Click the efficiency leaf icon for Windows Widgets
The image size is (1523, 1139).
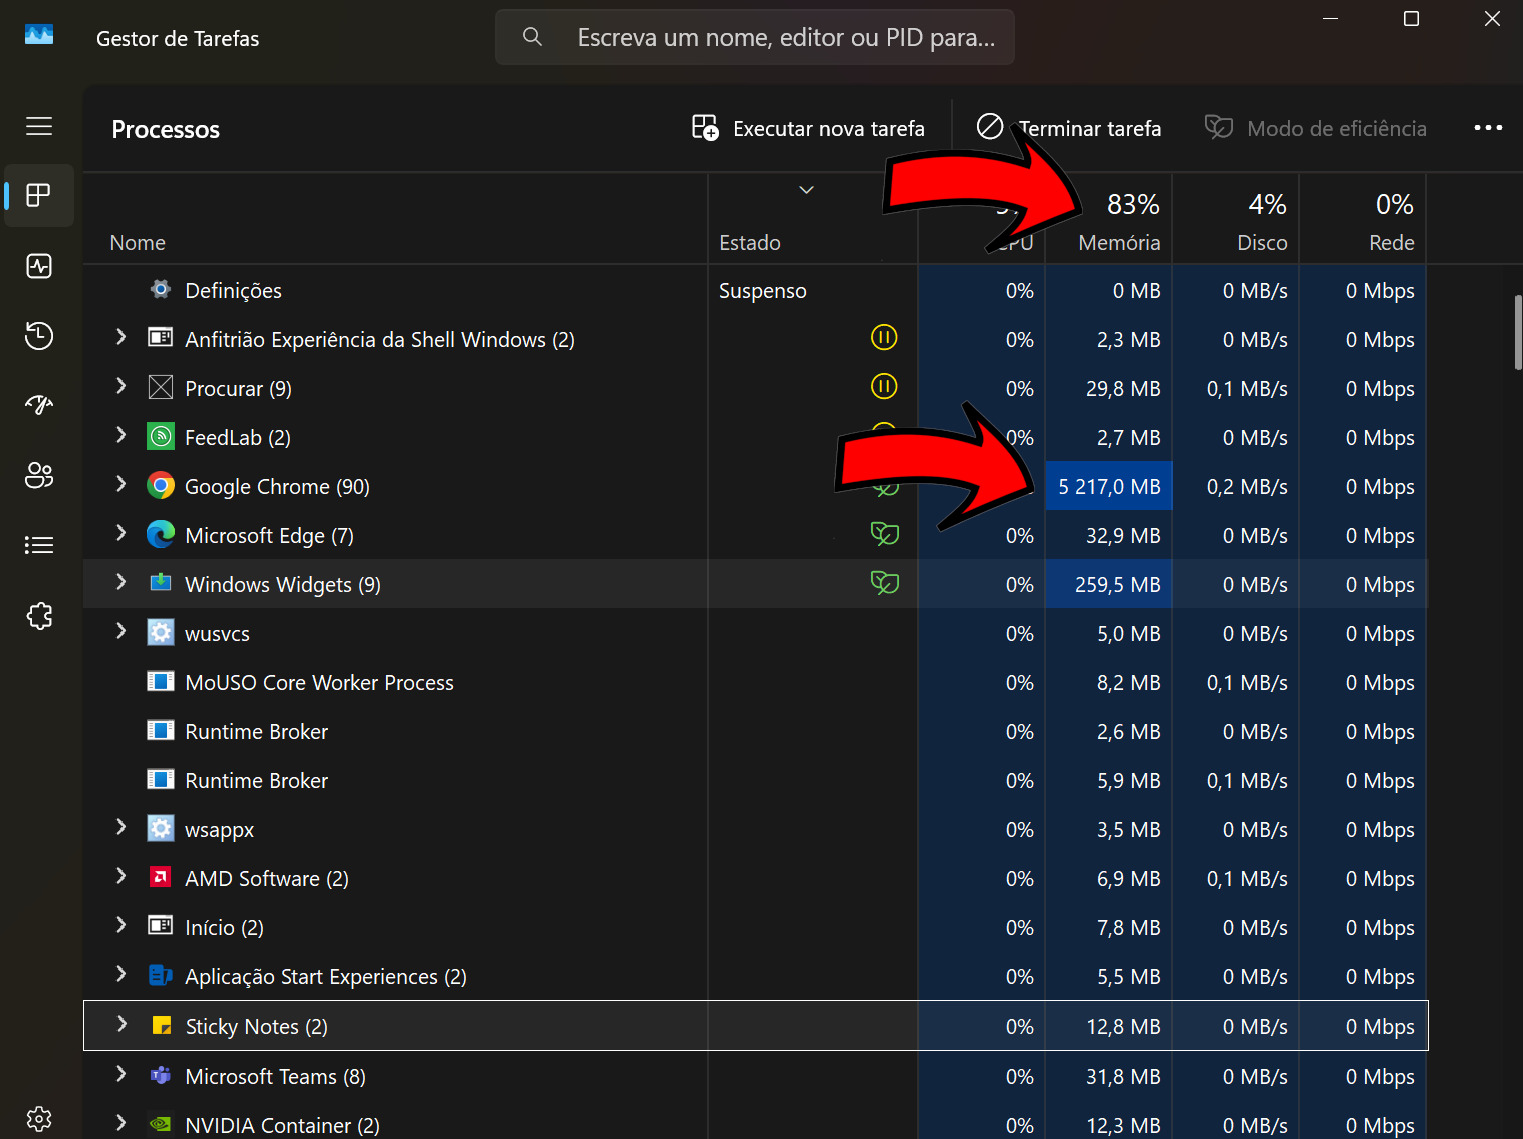click(x=885, y=583)
